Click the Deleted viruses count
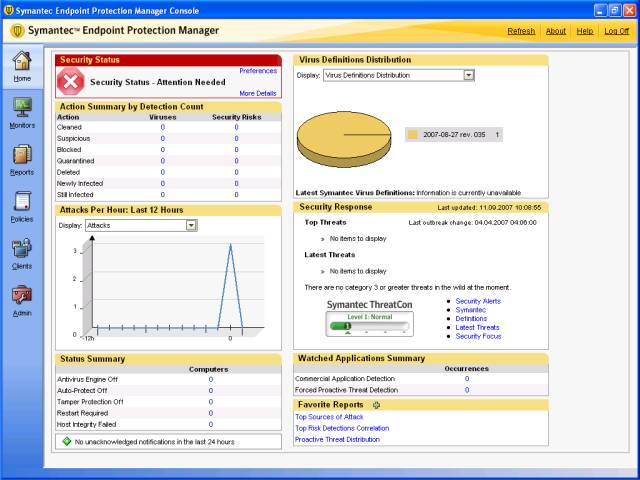640x480 pixels. [162, 172]
